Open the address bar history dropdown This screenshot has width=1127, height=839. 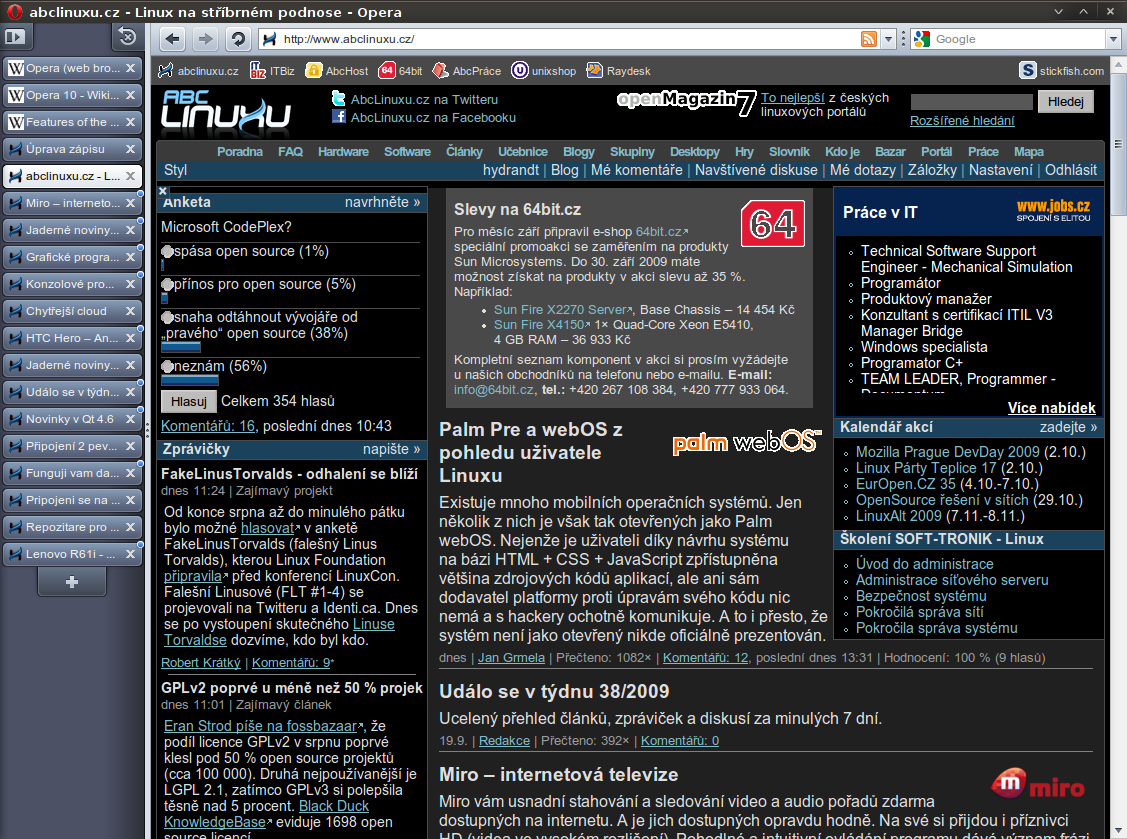(x=888, y=39)
